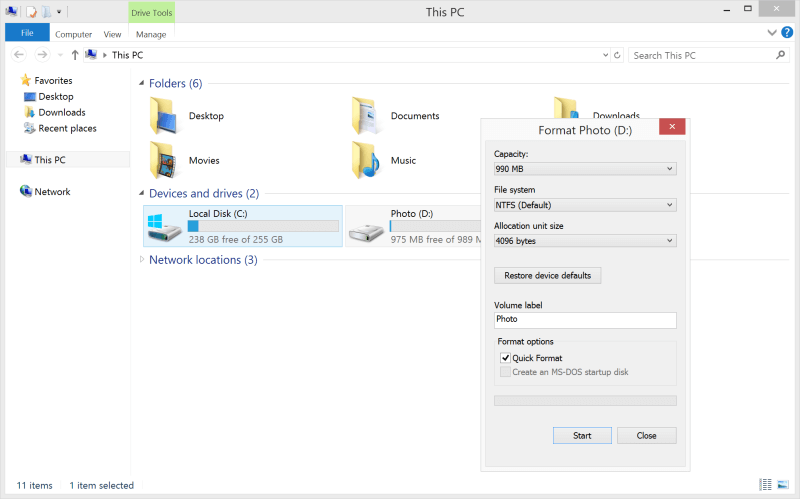Click the Forward navigation arrow
This screenshot has height=499, width=800.
coord(42,55)
